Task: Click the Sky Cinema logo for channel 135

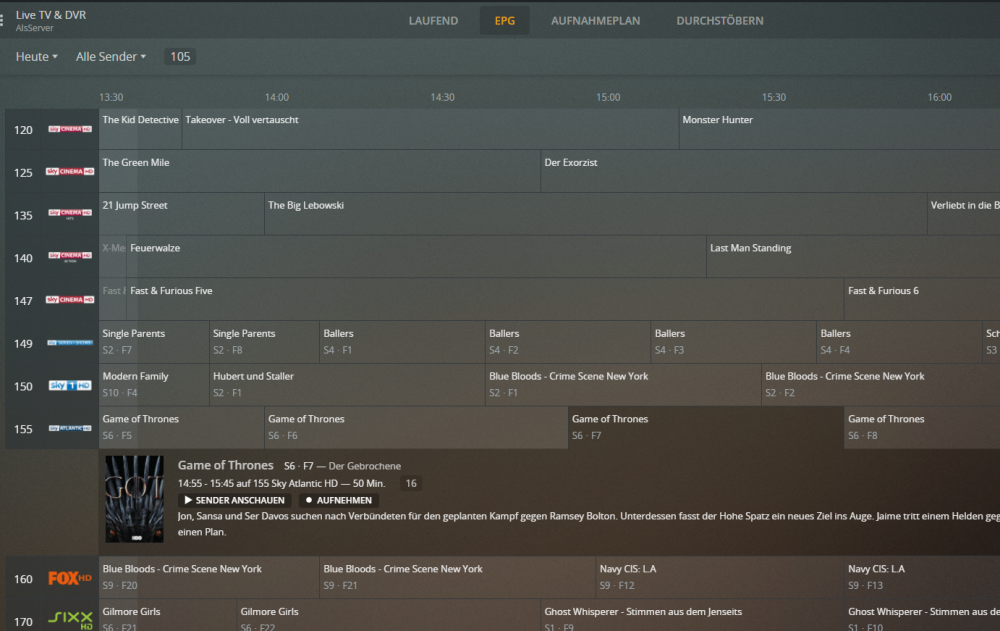Action: pos(70,214)
